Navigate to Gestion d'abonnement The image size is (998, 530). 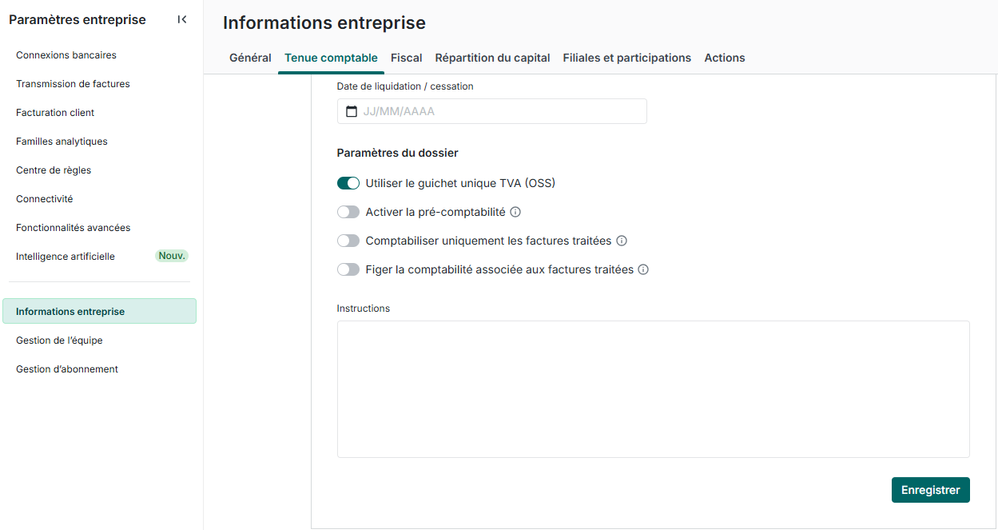click(x=67, y=369)
